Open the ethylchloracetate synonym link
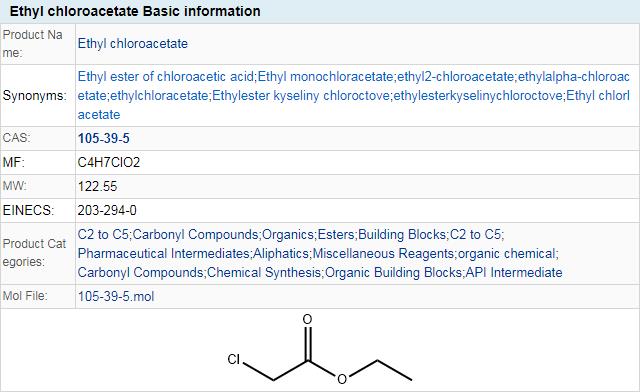The height and width of the screenshot is (392, 640). click(159, 96)
